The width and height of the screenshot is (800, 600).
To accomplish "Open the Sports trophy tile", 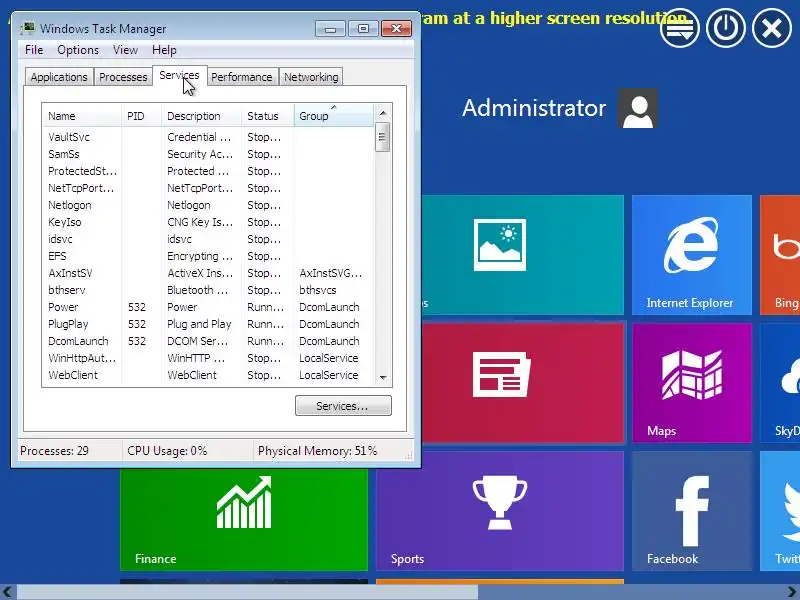I will click(500, 511).
